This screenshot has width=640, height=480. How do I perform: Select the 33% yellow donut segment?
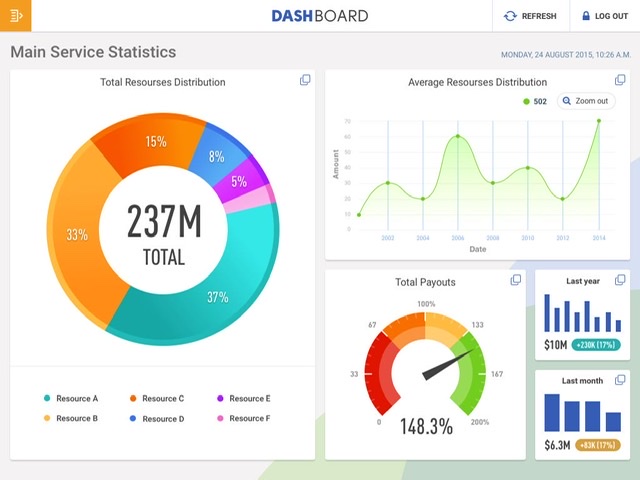[x=76, y=235]
